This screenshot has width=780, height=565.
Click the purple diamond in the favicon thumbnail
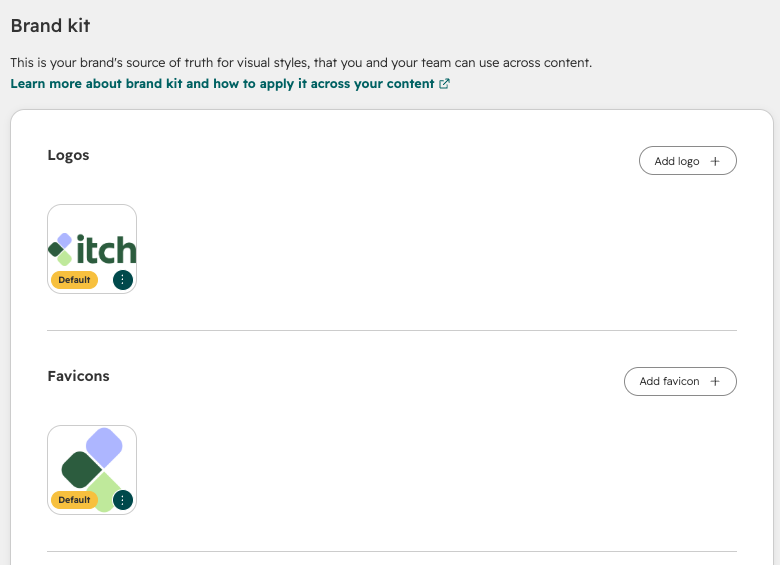pos(104,447)
